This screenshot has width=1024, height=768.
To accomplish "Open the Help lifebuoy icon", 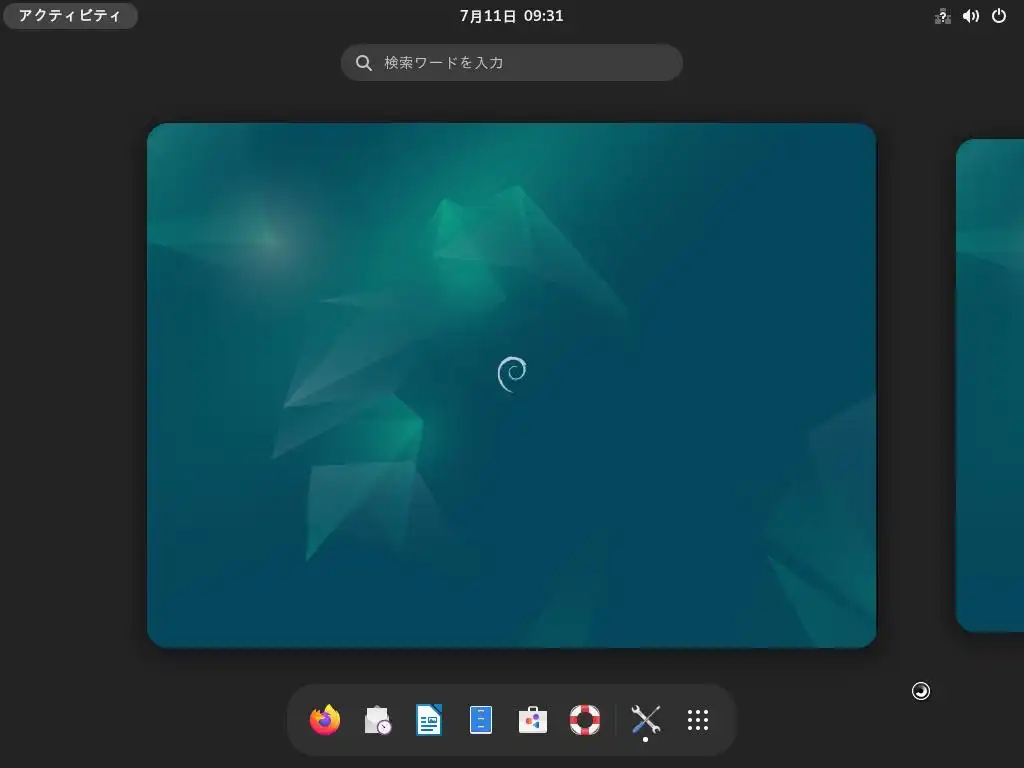I will point(584,720).
